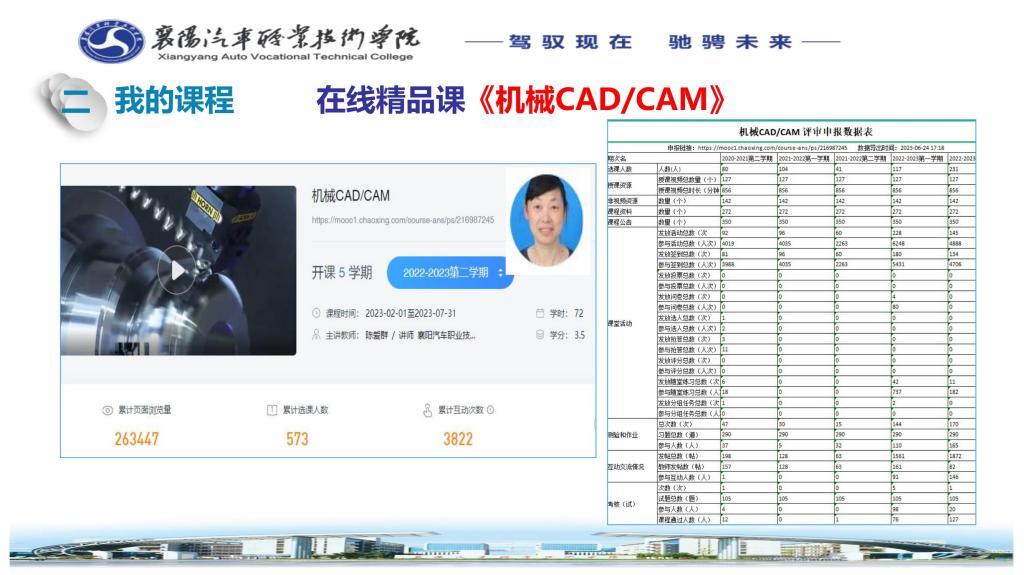Click the college logo emblem at top left
The height and width of the screenshot is (575, 1024).
(110, 41)
